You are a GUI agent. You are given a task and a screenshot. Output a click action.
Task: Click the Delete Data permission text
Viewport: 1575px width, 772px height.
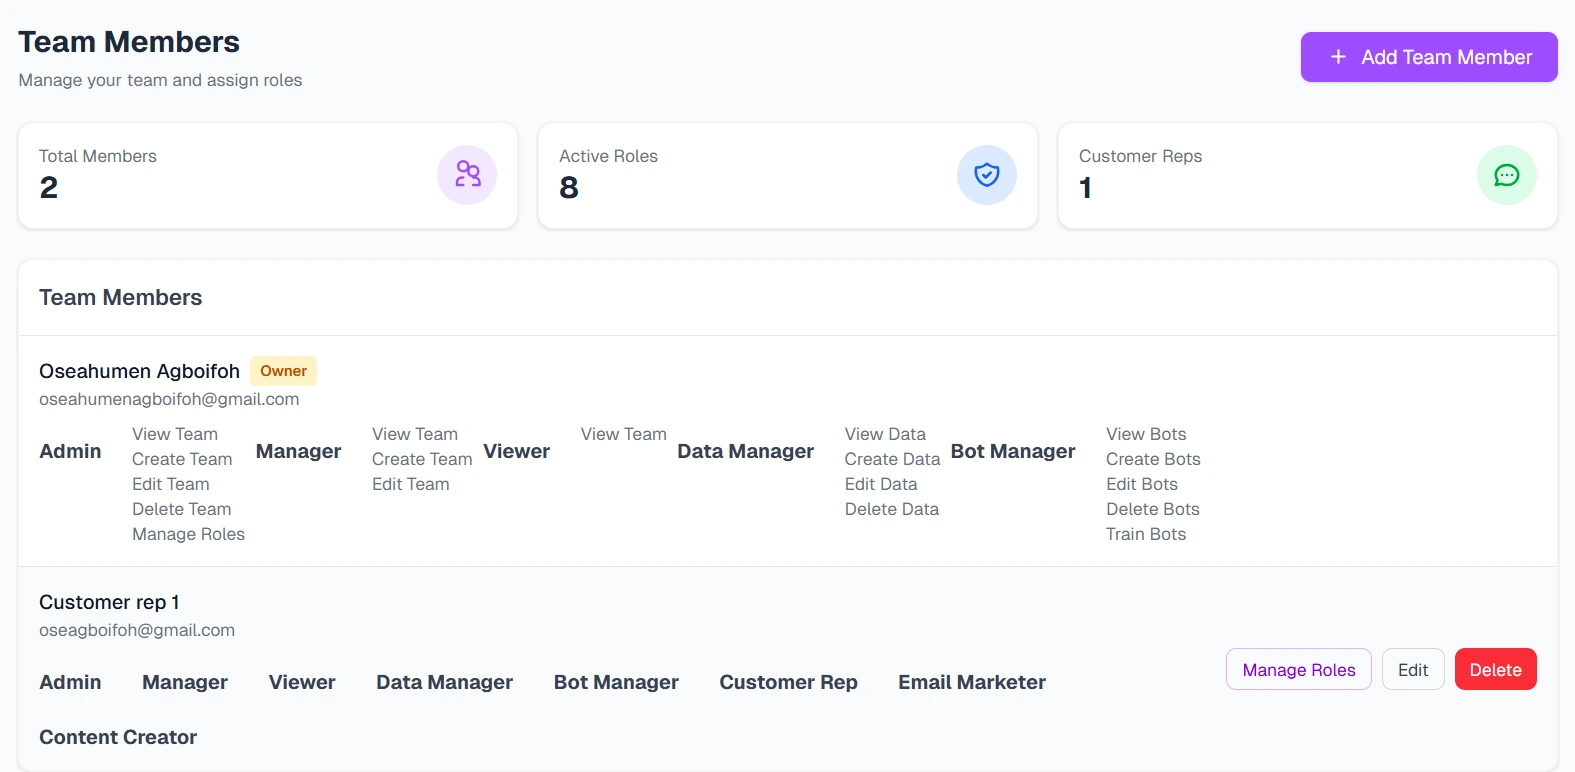tap(891, 509)
